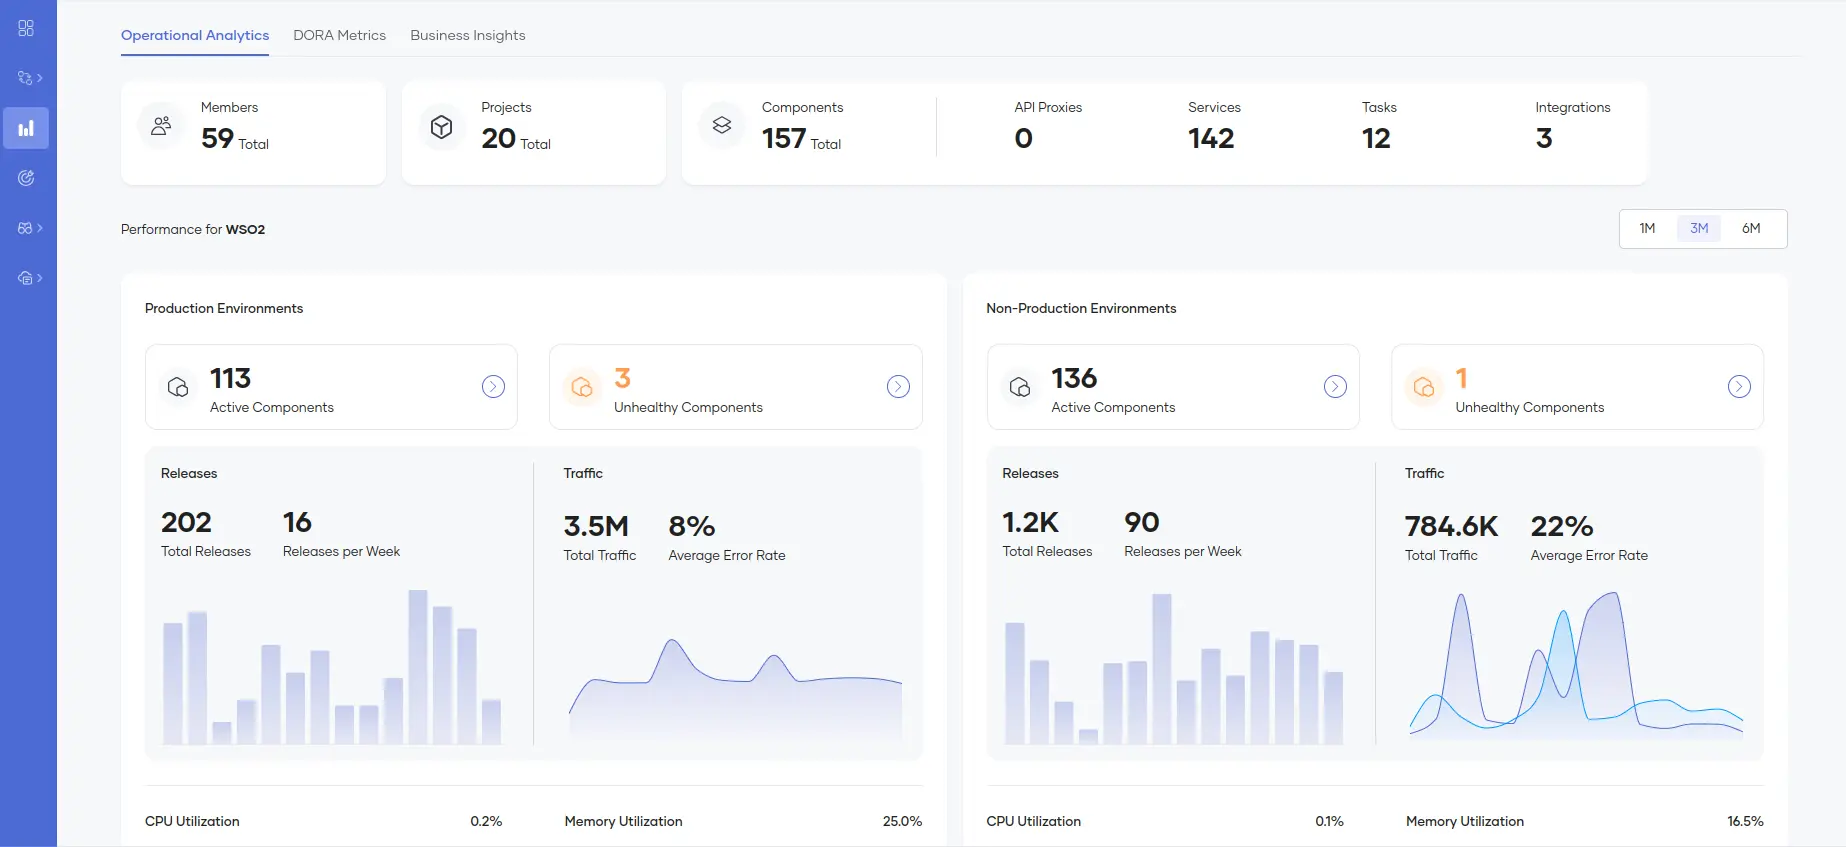This screenshot has height=847, width=1846.
Task: Click the Components layers icon
Action: click(x=722, y=126)
